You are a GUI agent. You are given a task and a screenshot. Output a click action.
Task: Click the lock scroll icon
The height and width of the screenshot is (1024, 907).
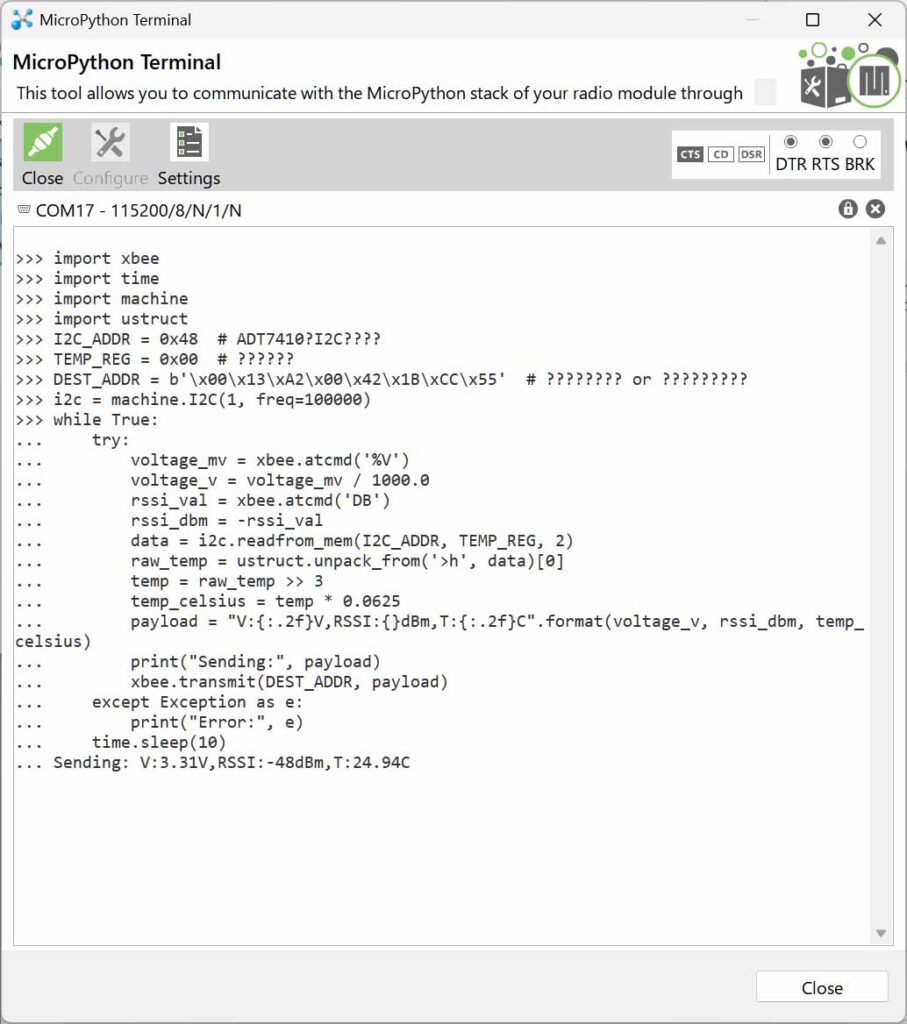[x=848, y=209]
